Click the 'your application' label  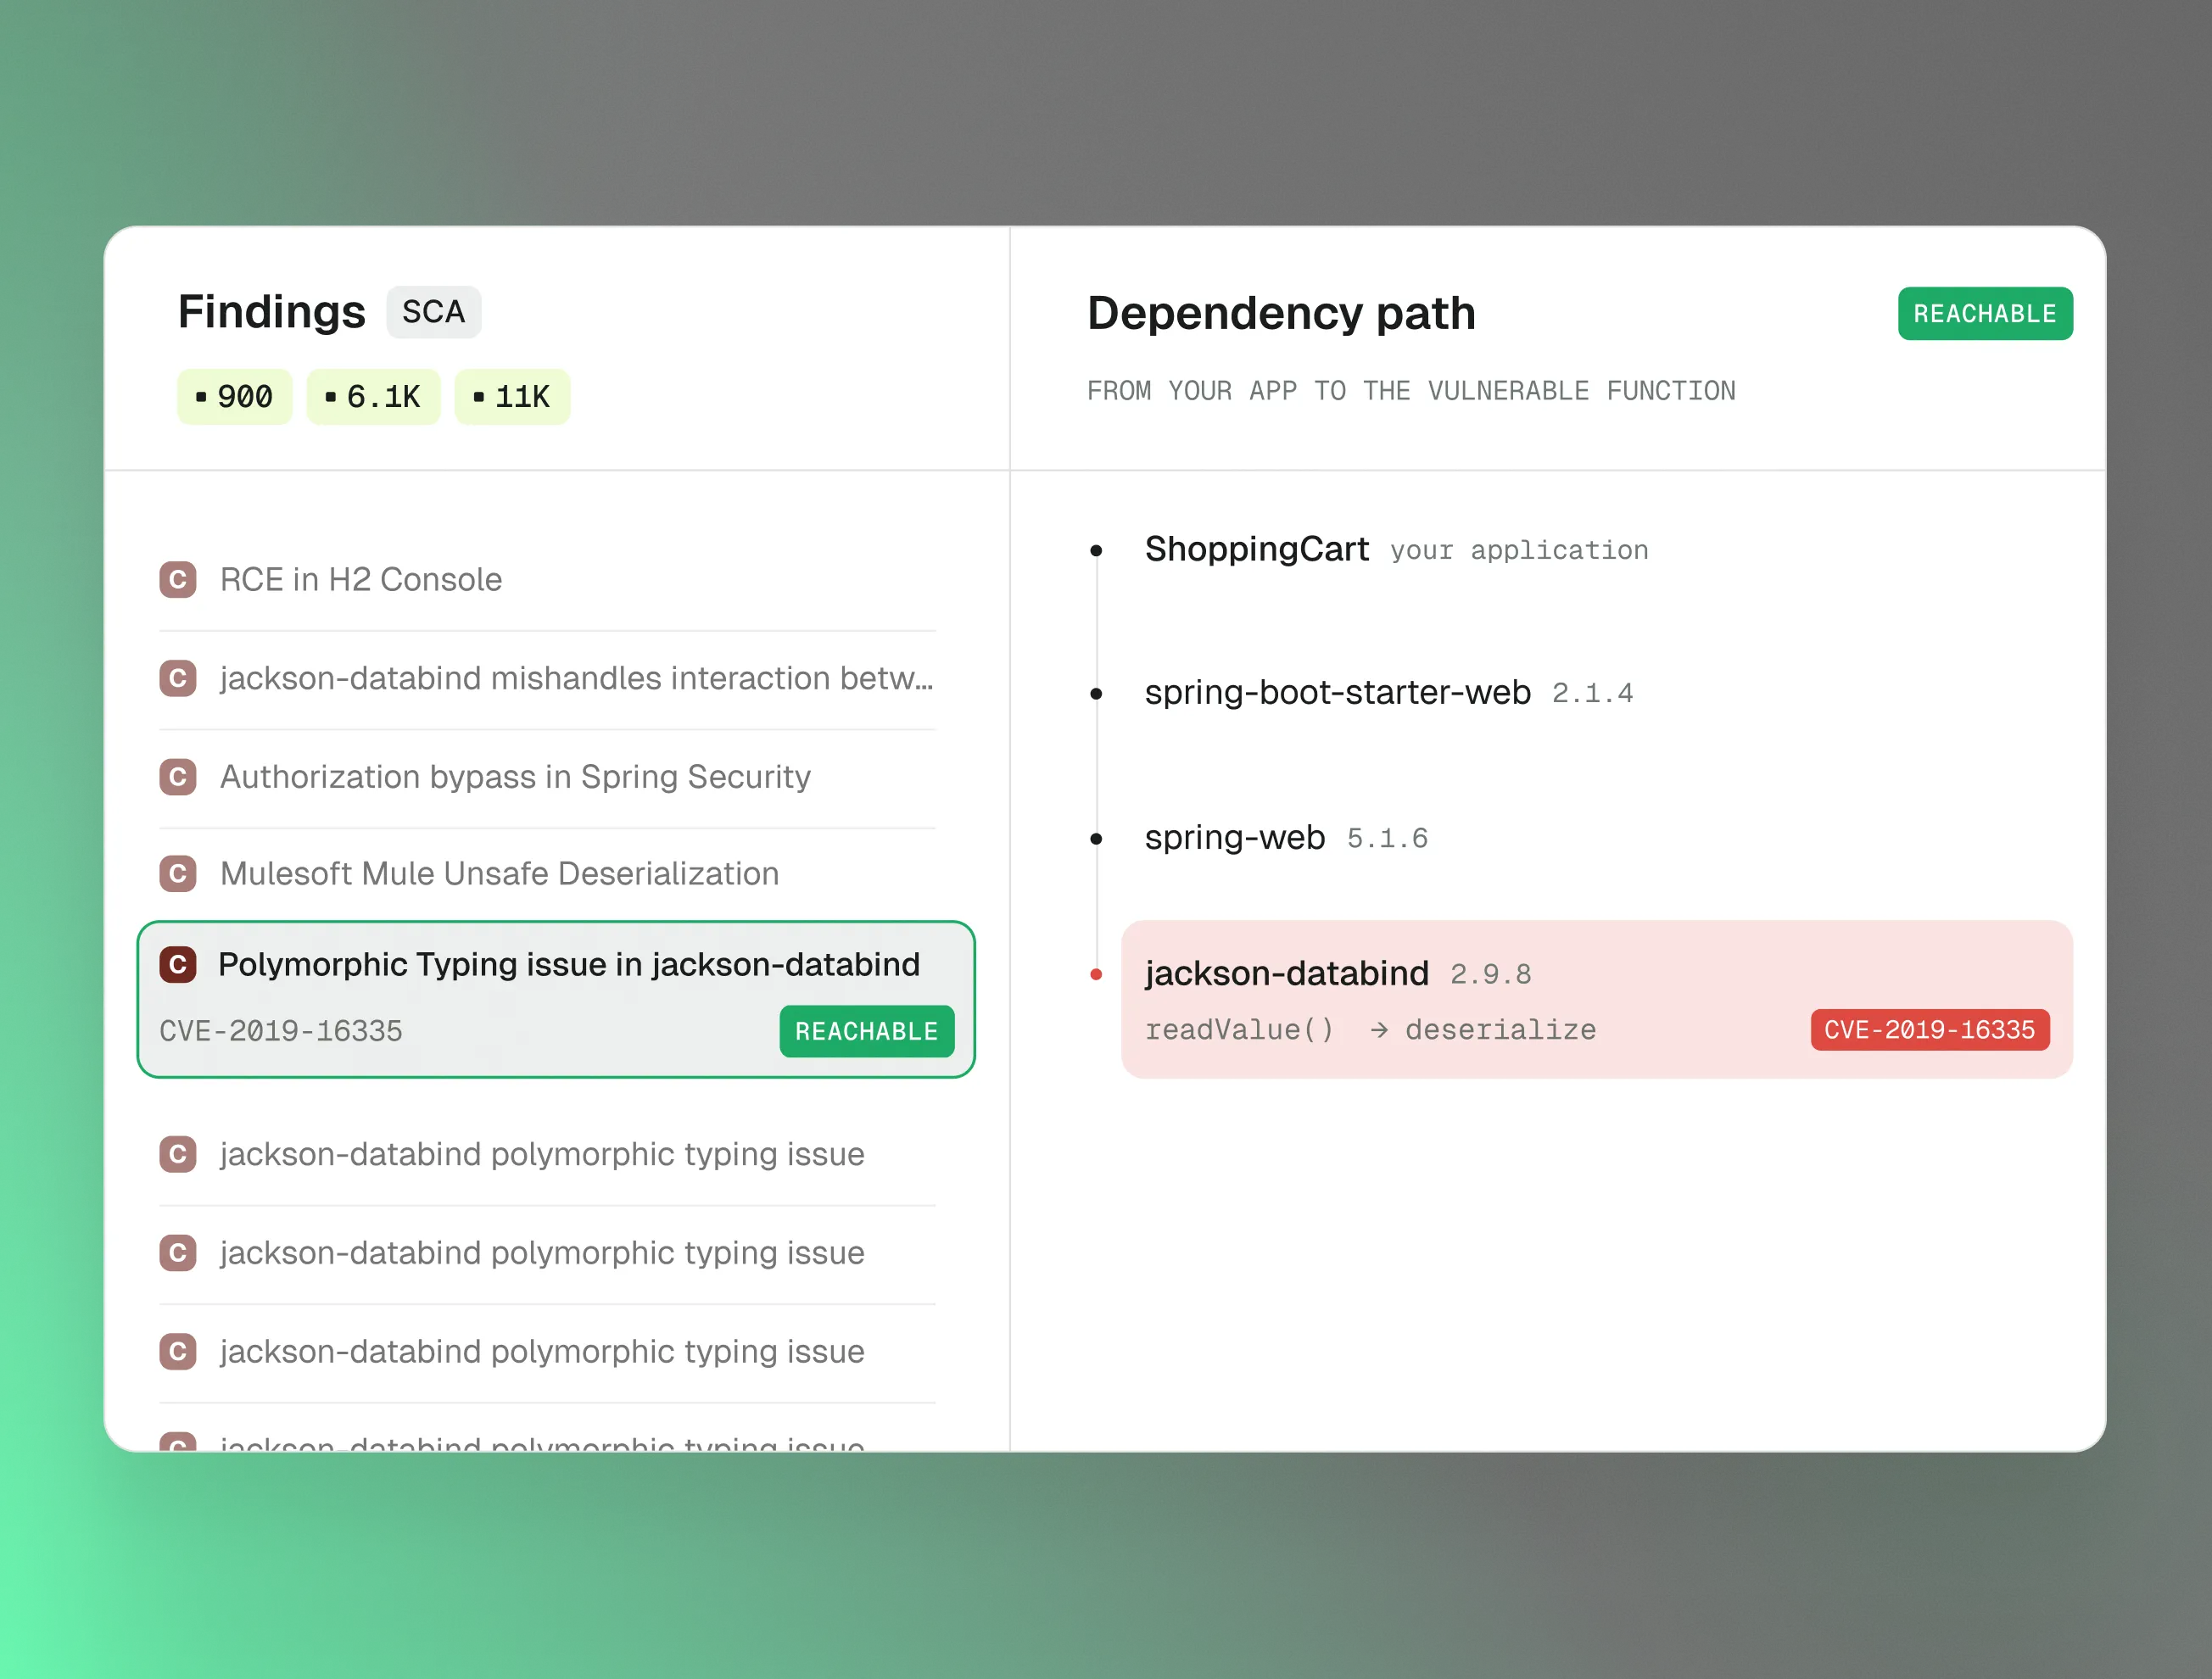point(1519,550)
